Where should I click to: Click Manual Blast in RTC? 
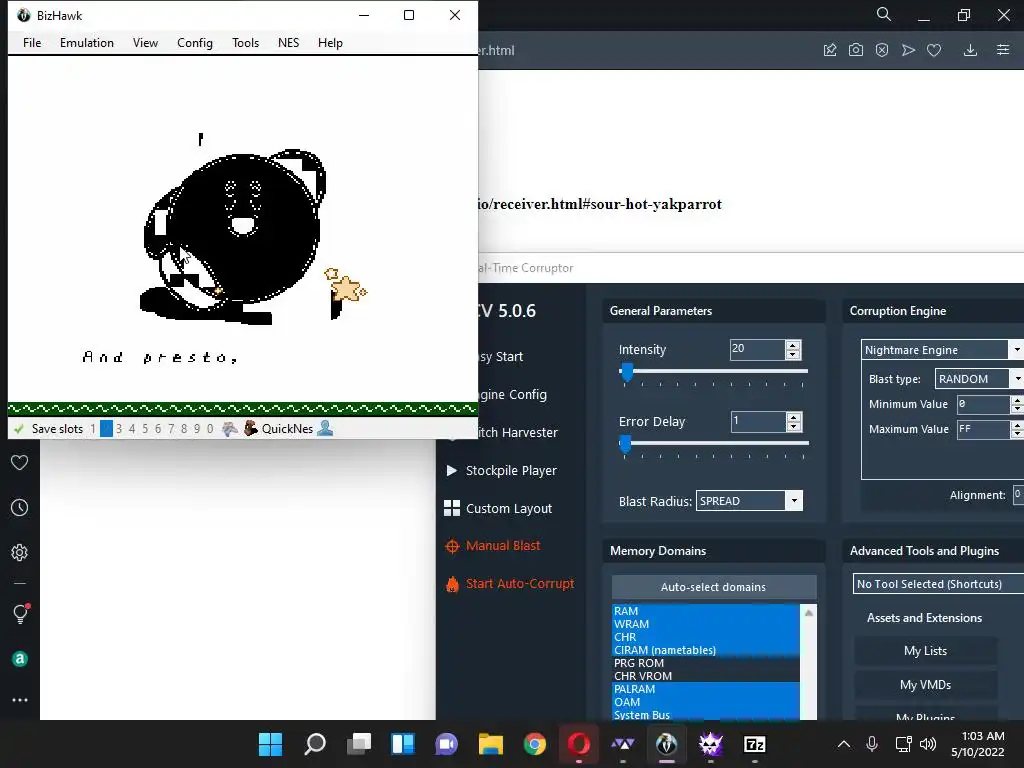point(492,545)
